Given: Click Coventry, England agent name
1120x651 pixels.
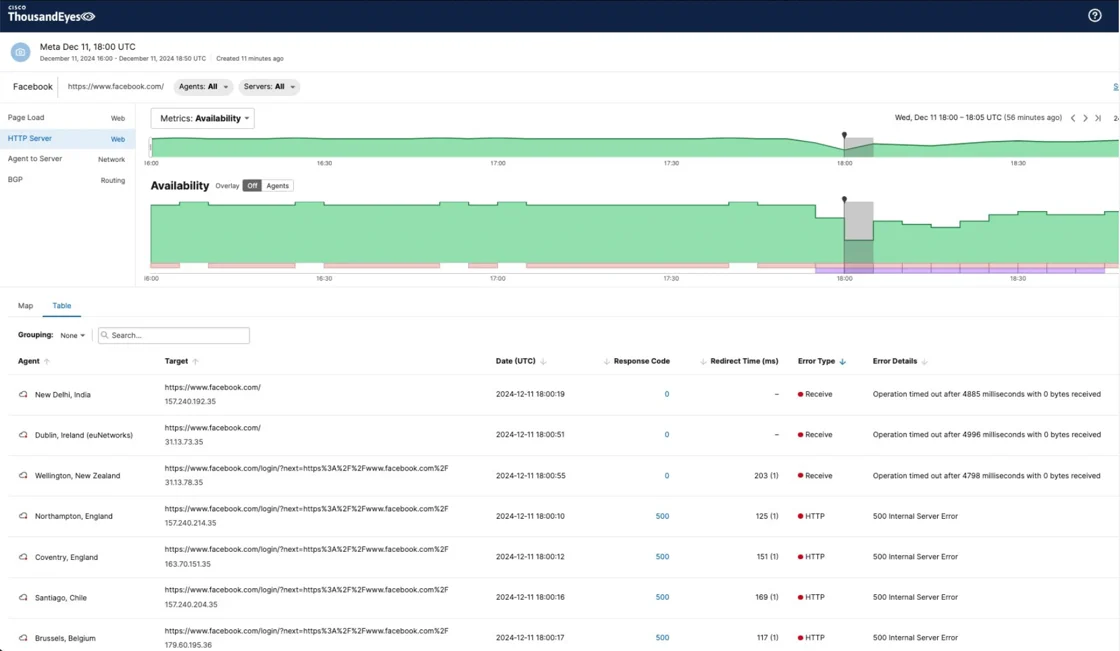Looking at the screenshot, I should pos(66,557).
